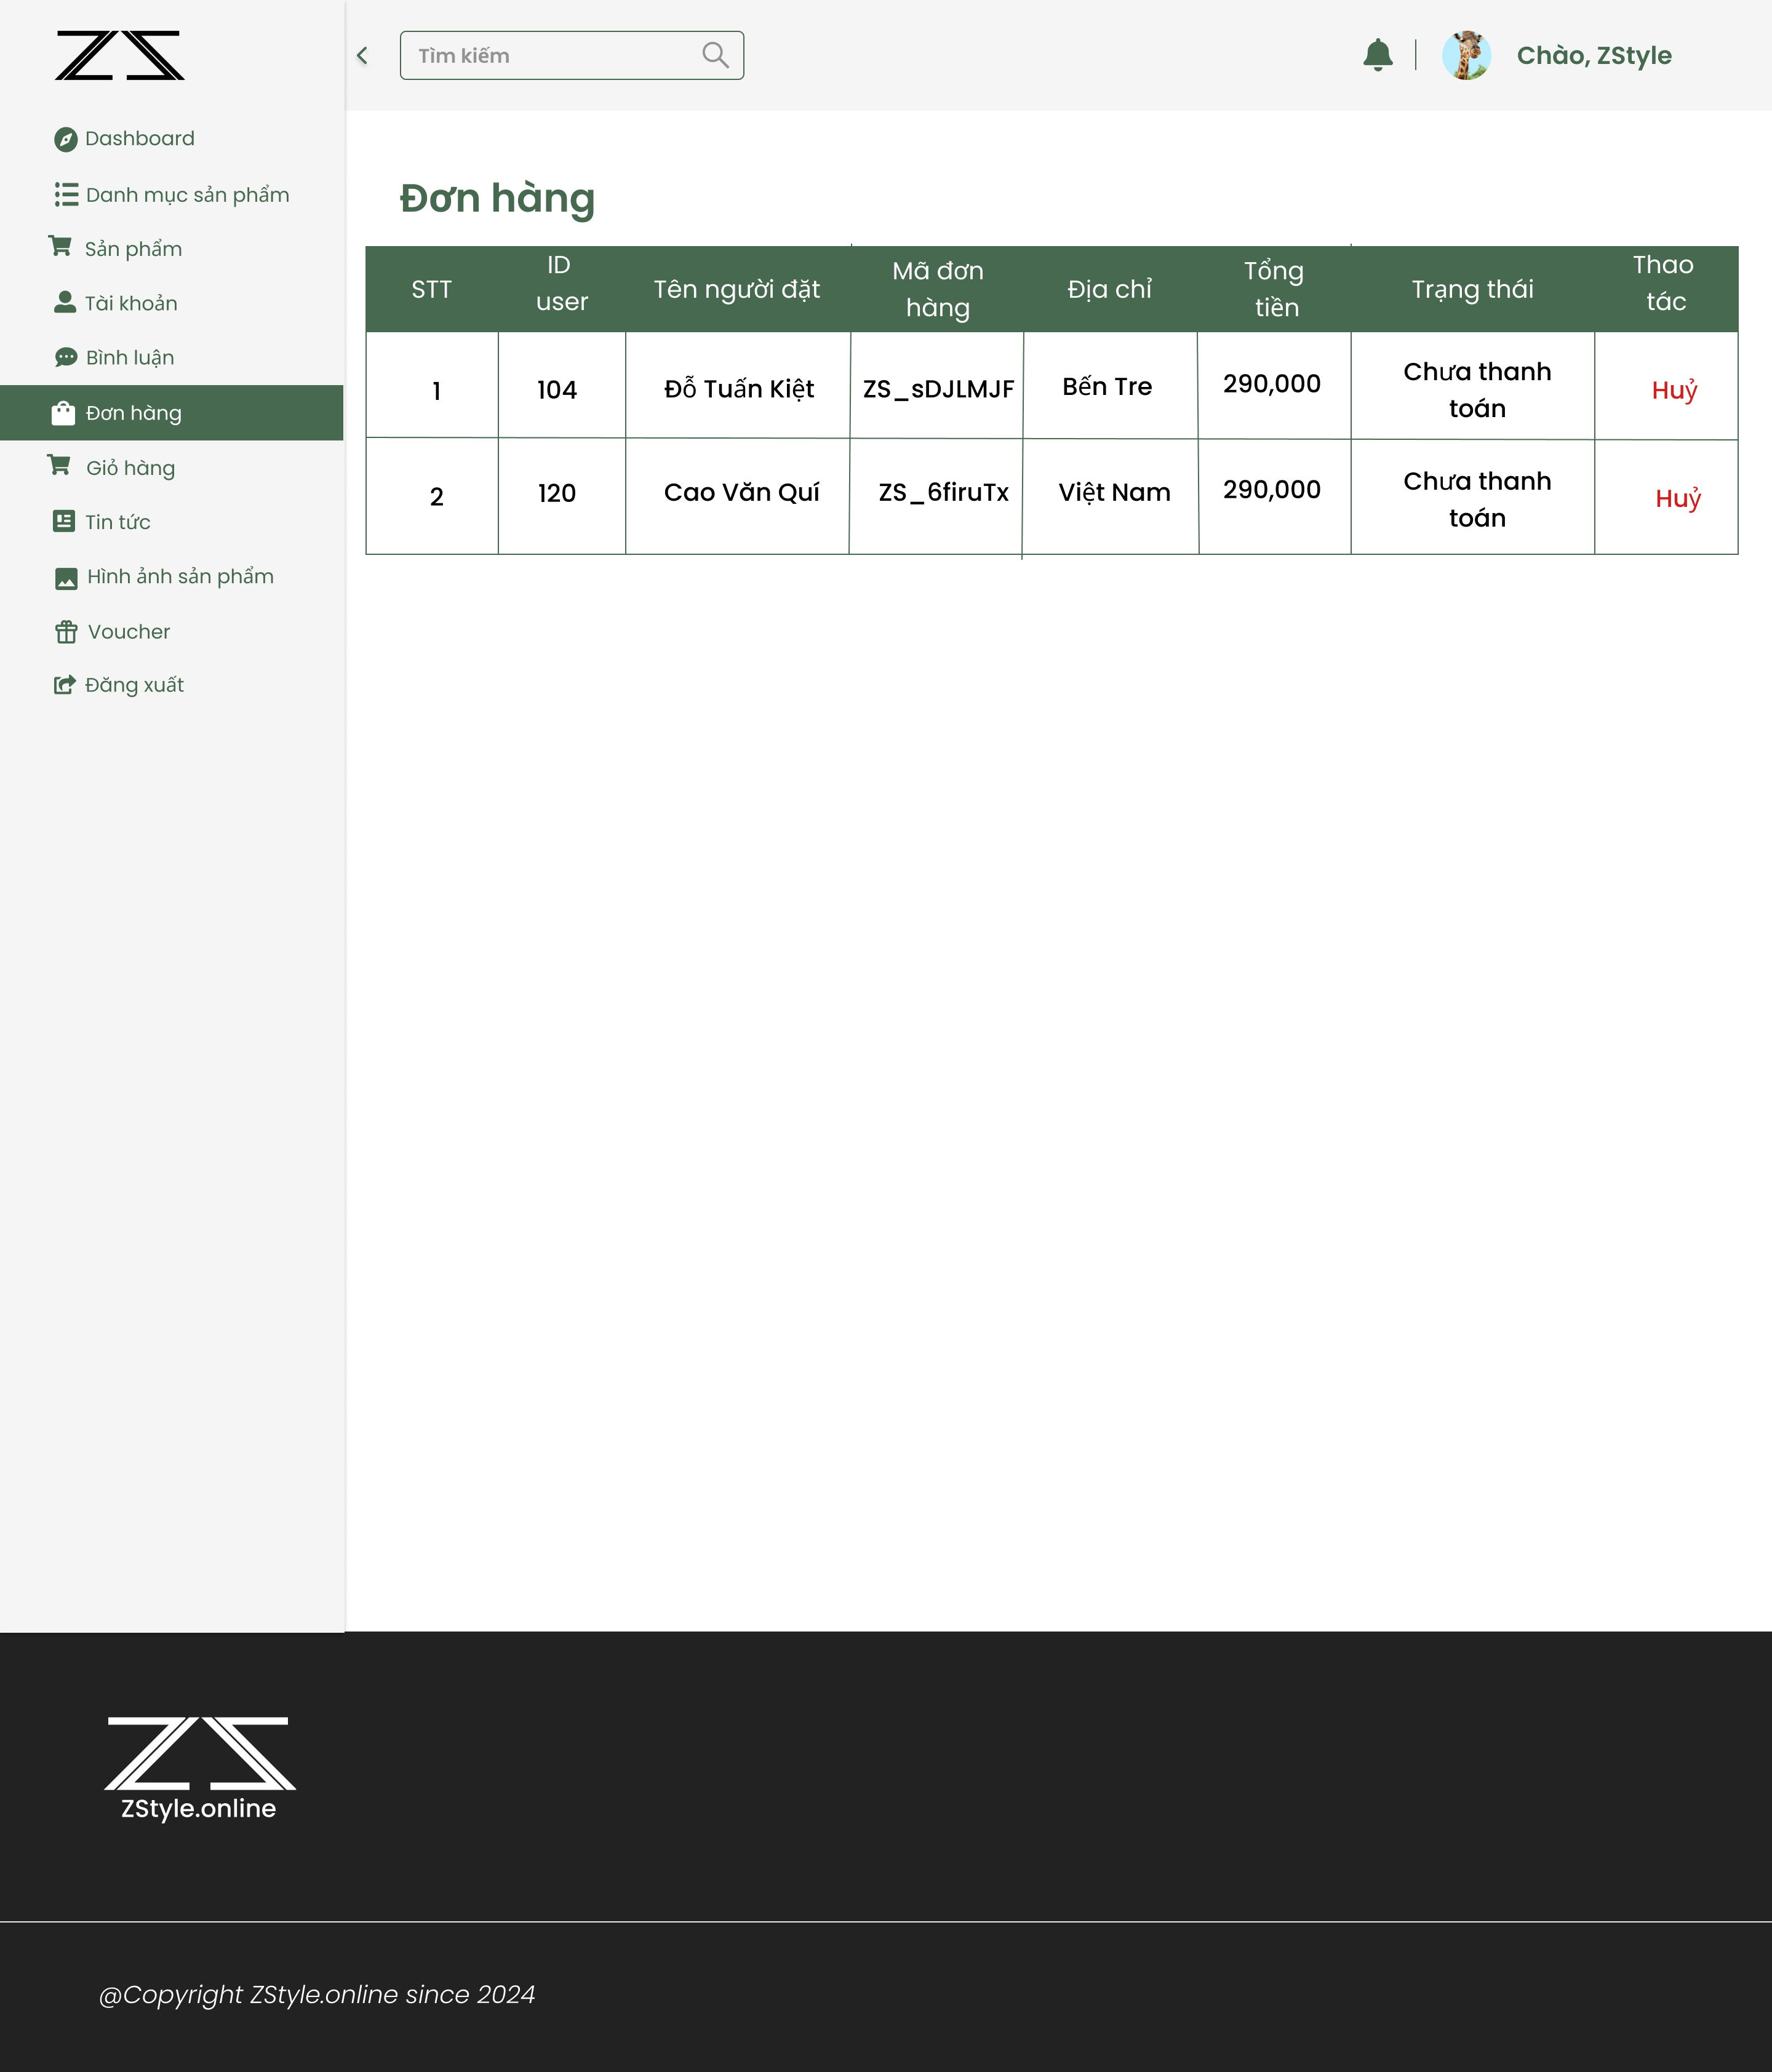Open Sản phẩm in the sidebar
Image resolution: width=1772 pixels, height=2072 pixels.
pyautogui.click(x=132, y=249)
